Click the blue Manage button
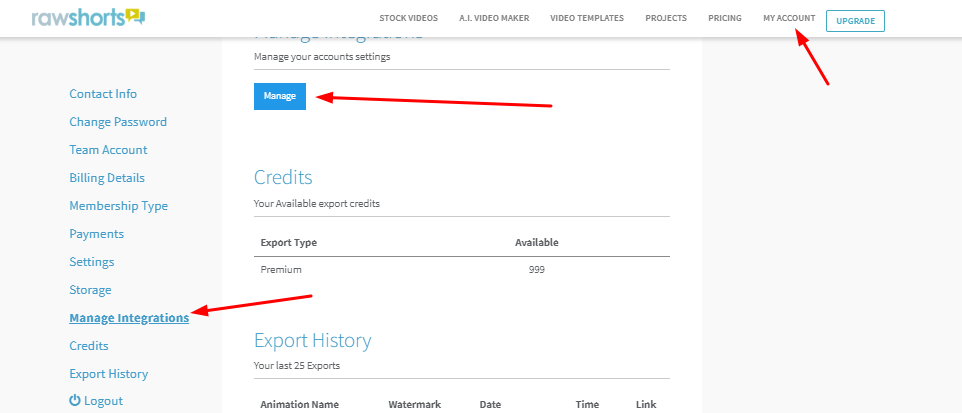Screen dimensions: 962x413 [280, 96]
